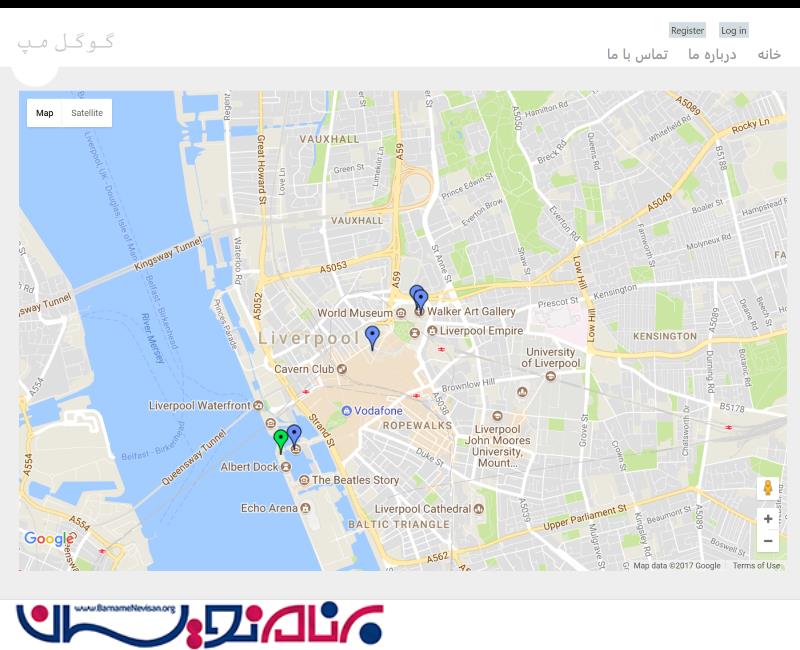Click the Echo Arena place icon
Viewport: 800px width, 650px height.
(306, 508)
